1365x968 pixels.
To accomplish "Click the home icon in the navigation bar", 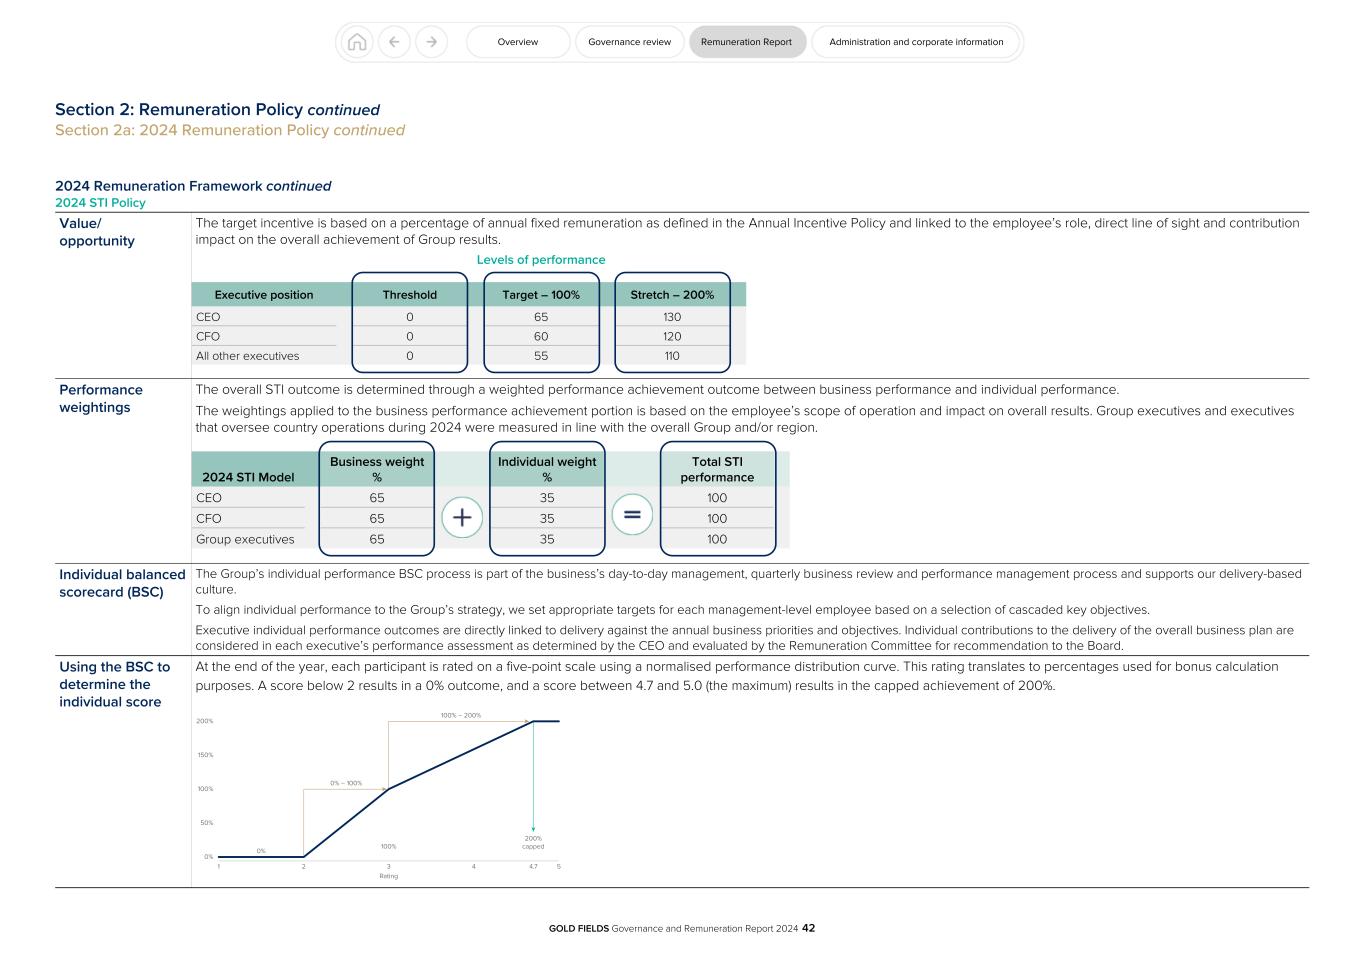I will (x=357, y=42).
